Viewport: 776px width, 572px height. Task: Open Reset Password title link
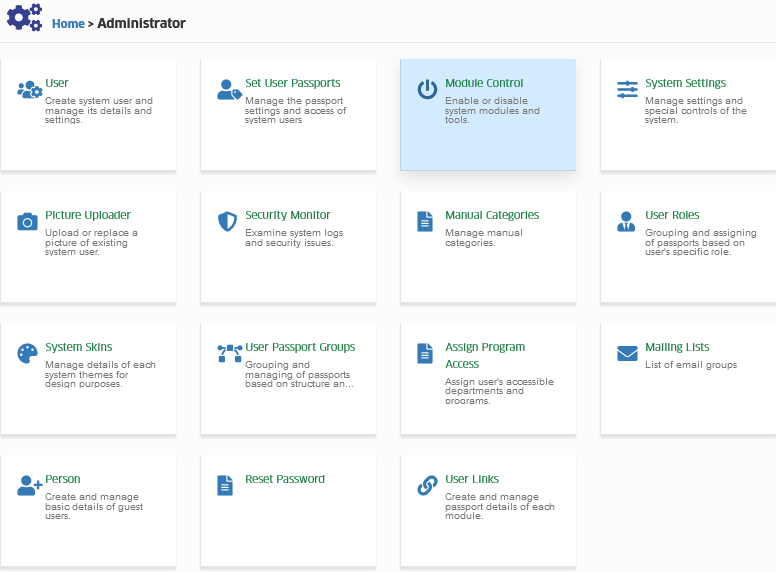(x=285, y=479)
